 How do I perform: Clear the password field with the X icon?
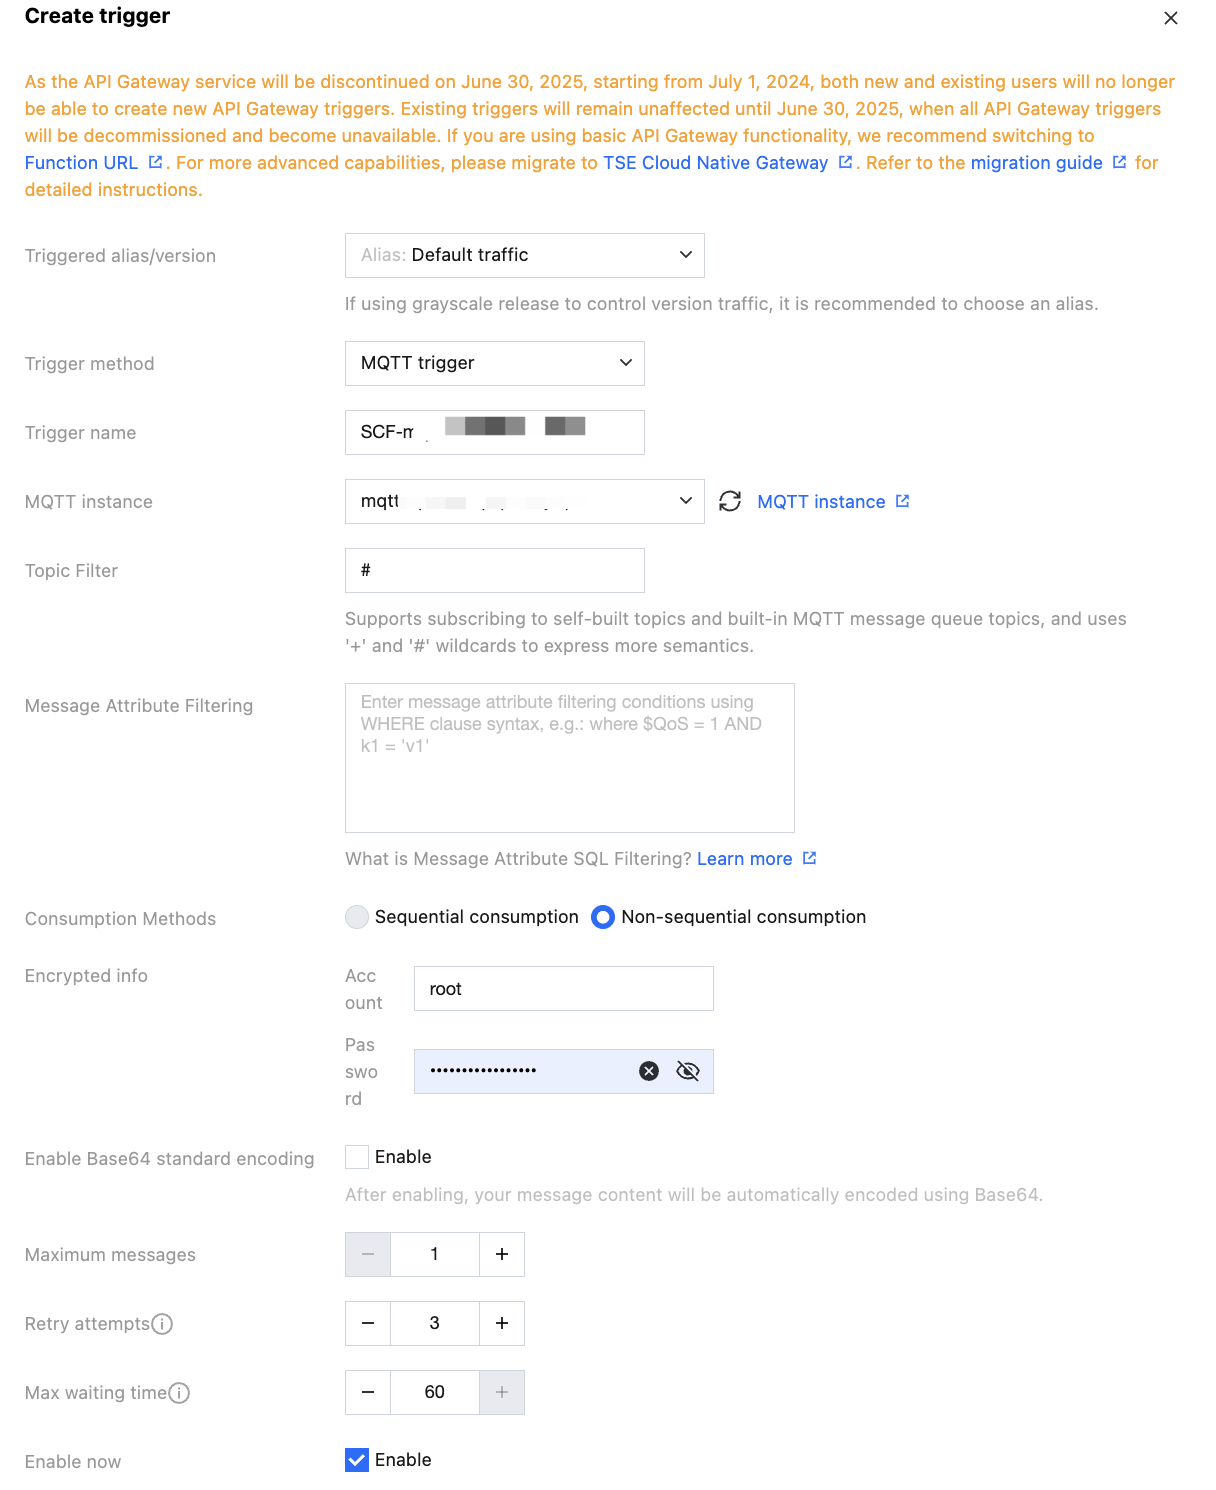tap(649, 1071)
